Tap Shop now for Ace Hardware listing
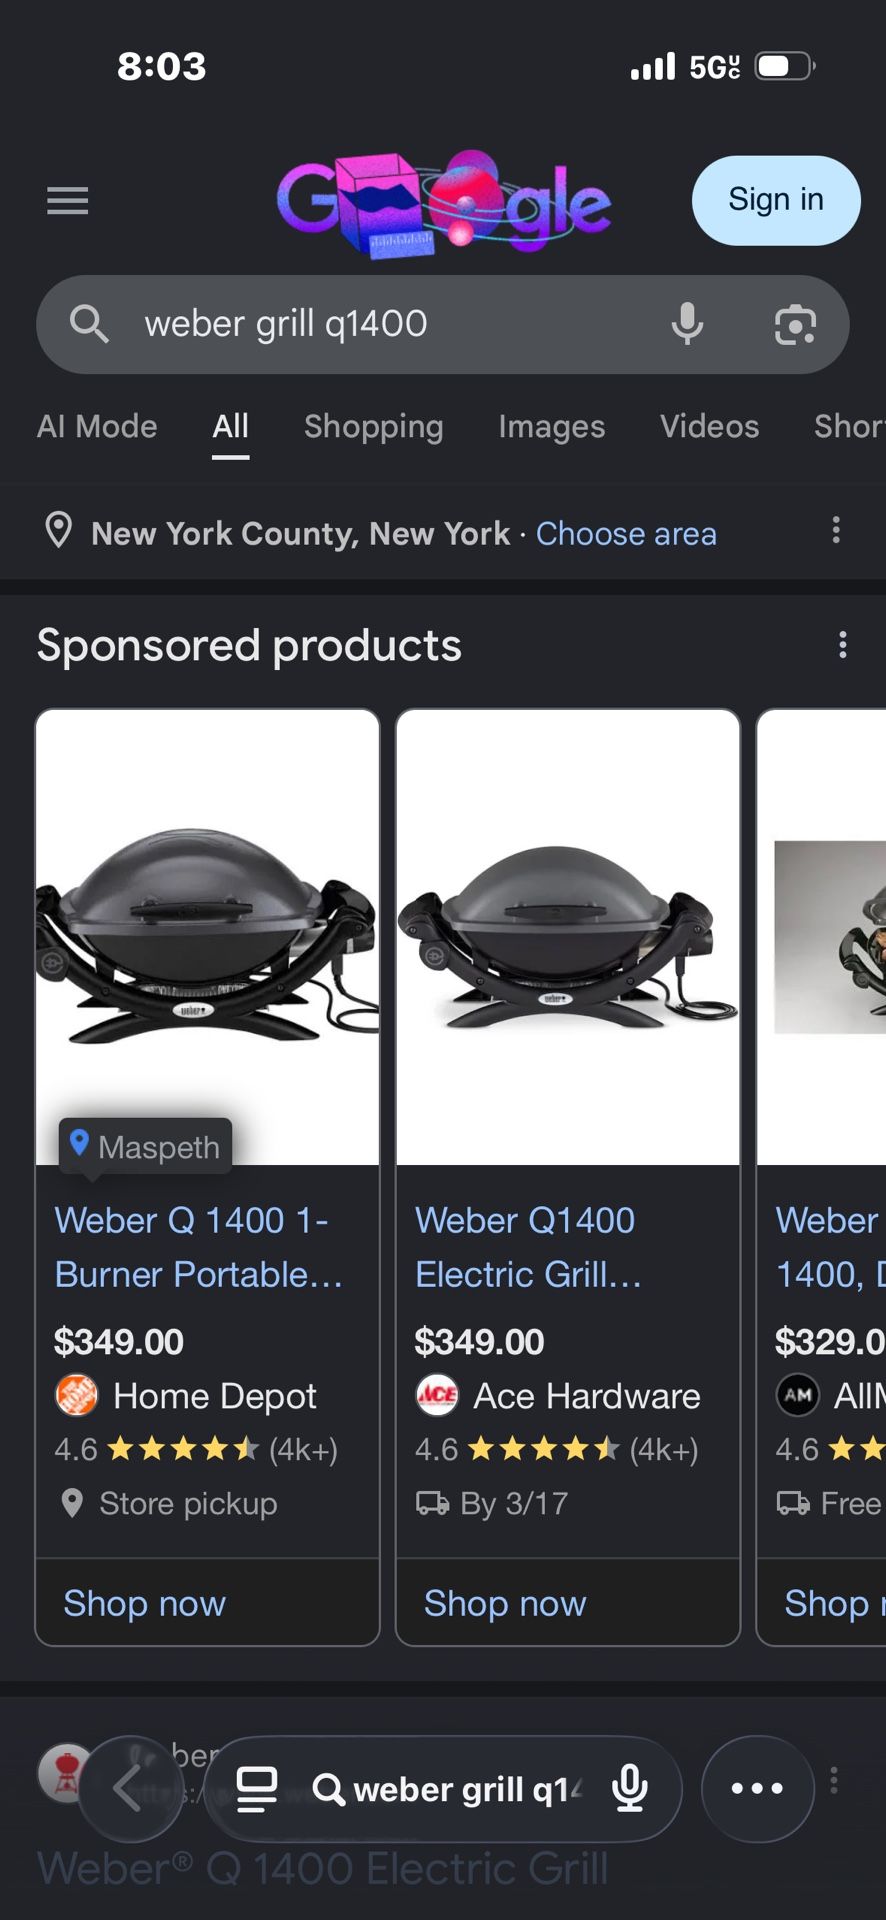Image resolution: width=886 pixels, height=1920 pixels. [505, 1603]
